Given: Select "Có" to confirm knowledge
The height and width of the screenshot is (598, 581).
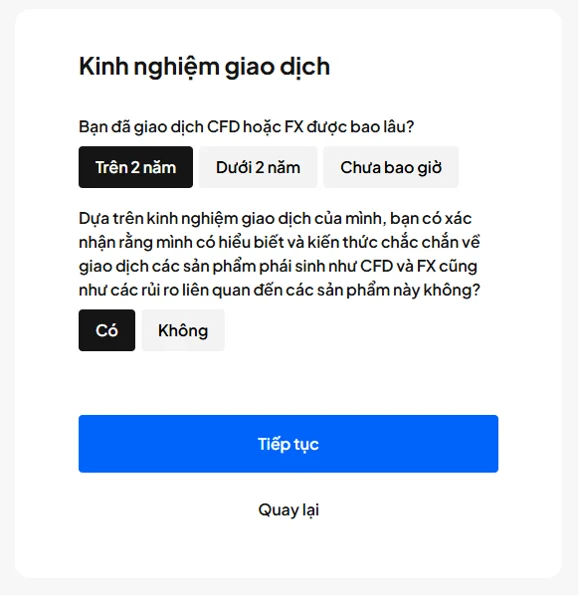Looking at the screenshot, I should point(107,331).
